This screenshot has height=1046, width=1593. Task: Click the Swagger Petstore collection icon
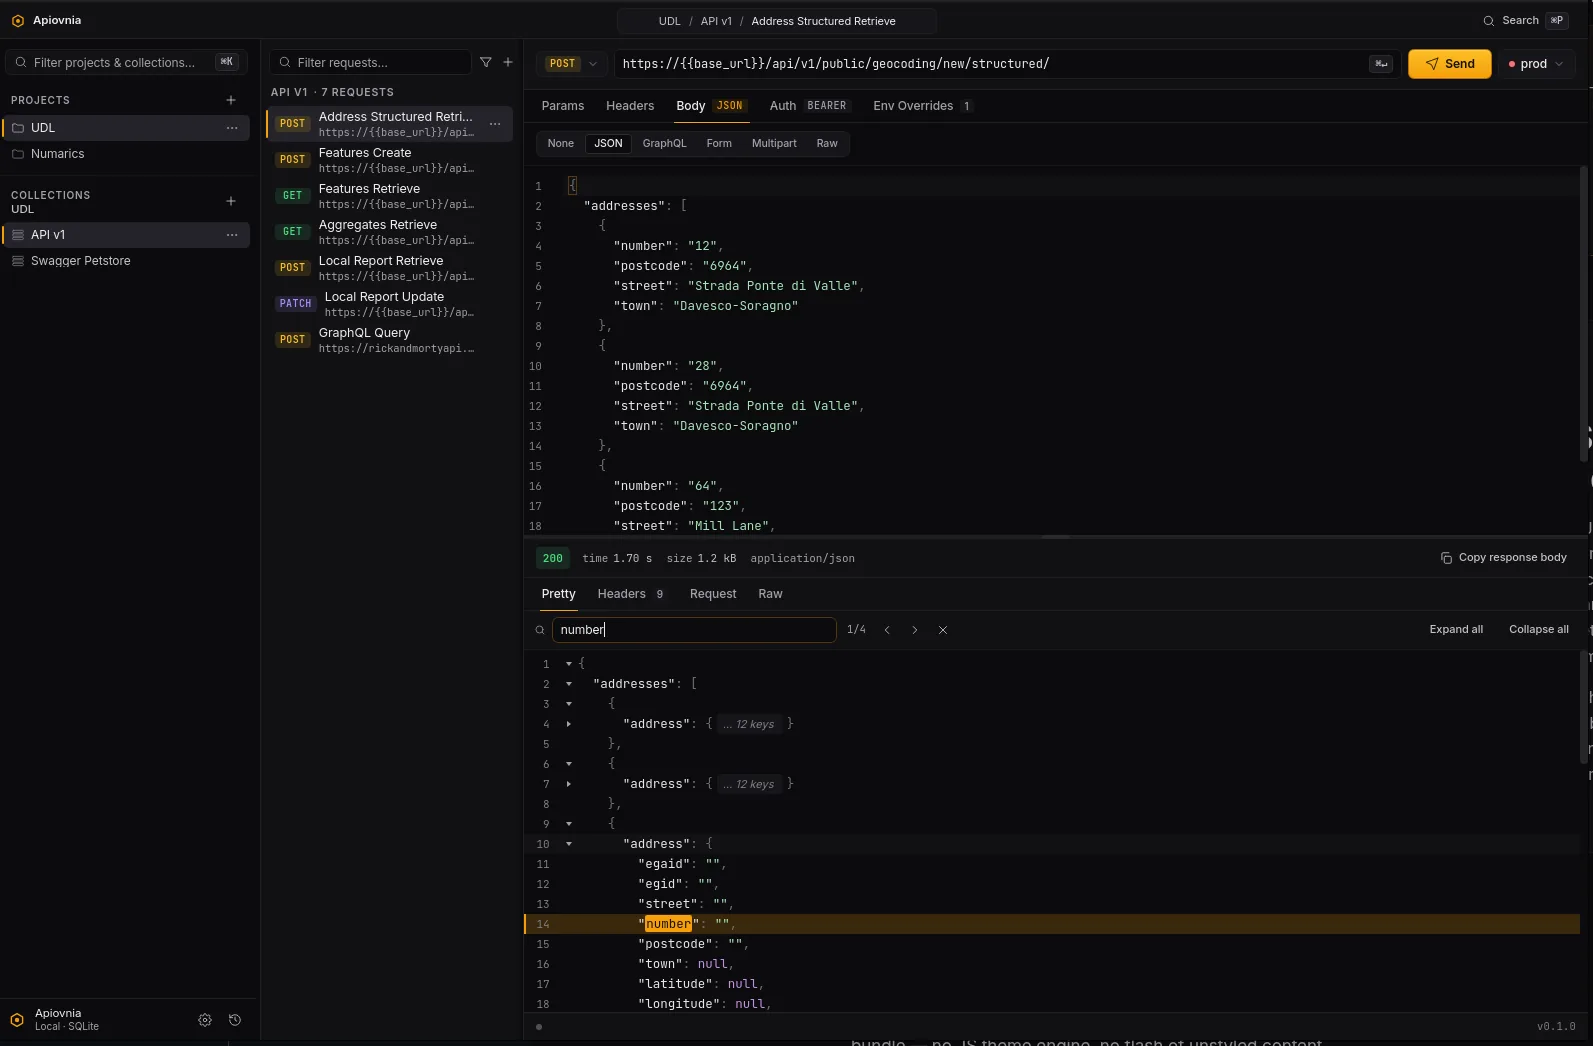[x=18, y=261]
